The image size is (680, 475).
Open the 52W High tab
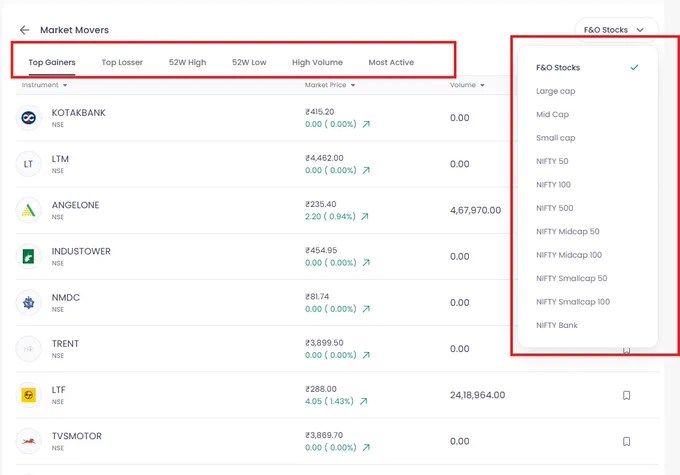pyautogui.click(x=187, y=62)
